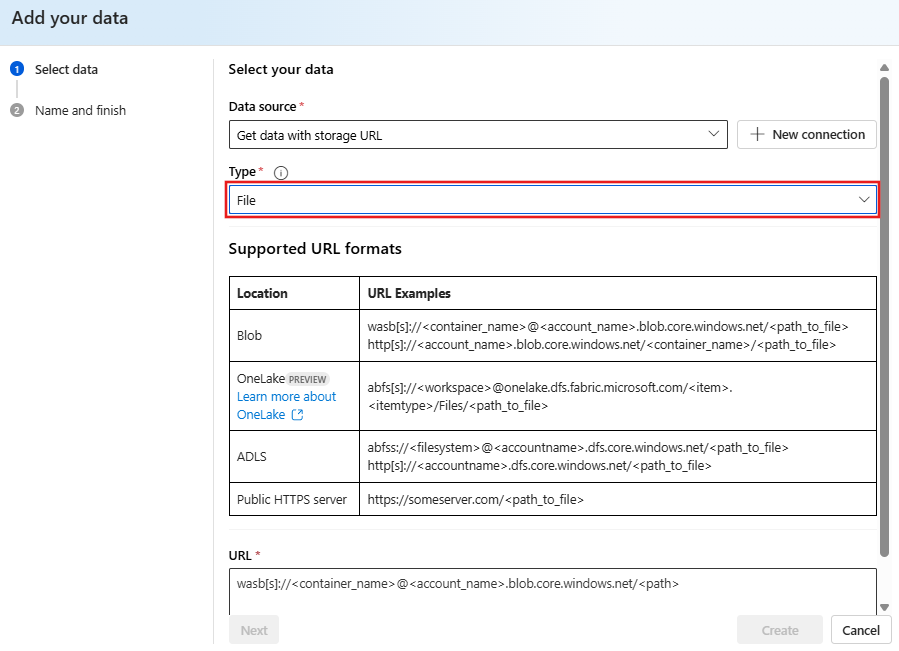Expand the Get data with storage URL selector

(478, 134)
